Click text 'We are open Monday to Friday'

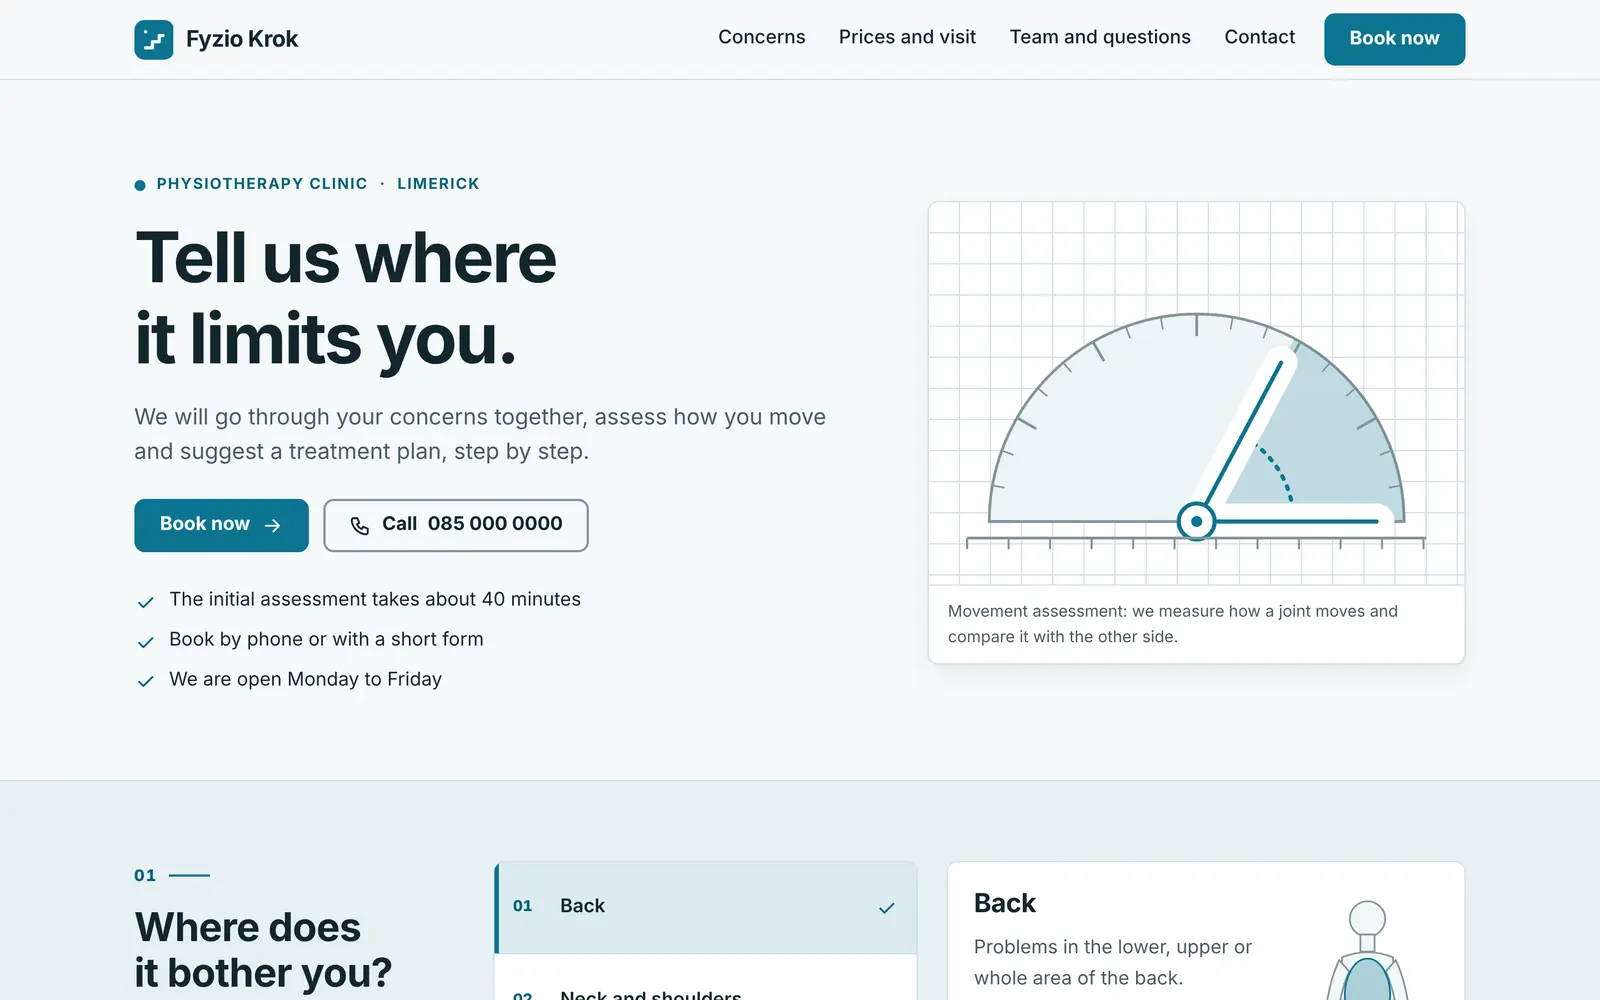click(x=305, y=679)
